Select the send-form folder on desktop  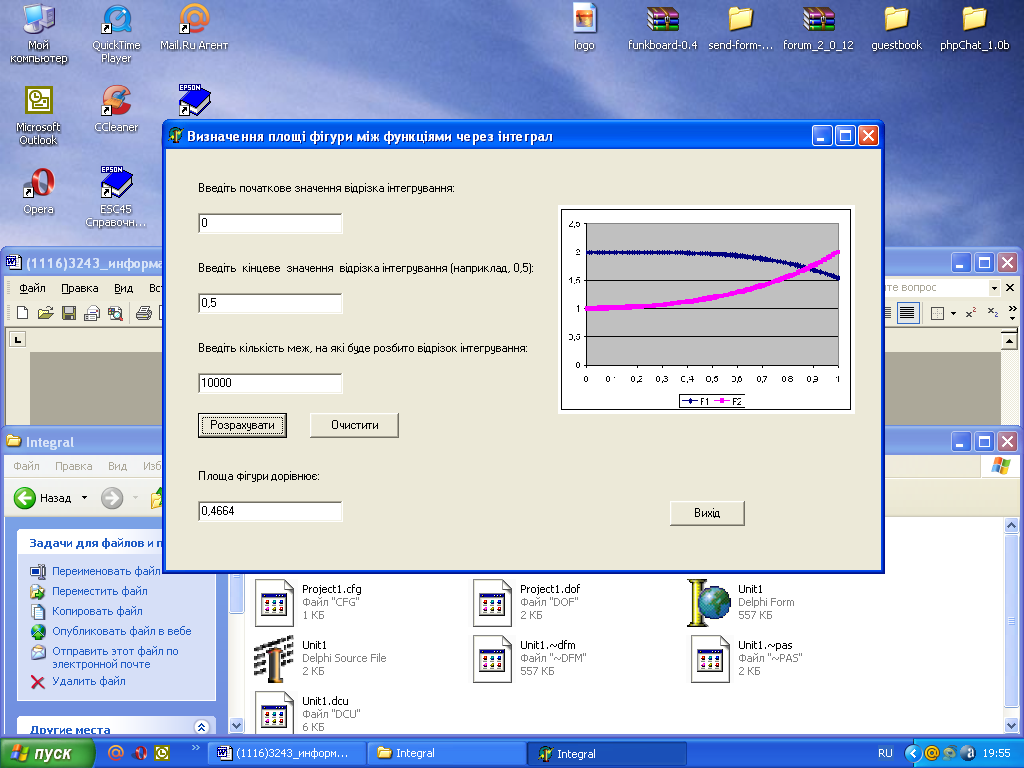coord(741,27)
